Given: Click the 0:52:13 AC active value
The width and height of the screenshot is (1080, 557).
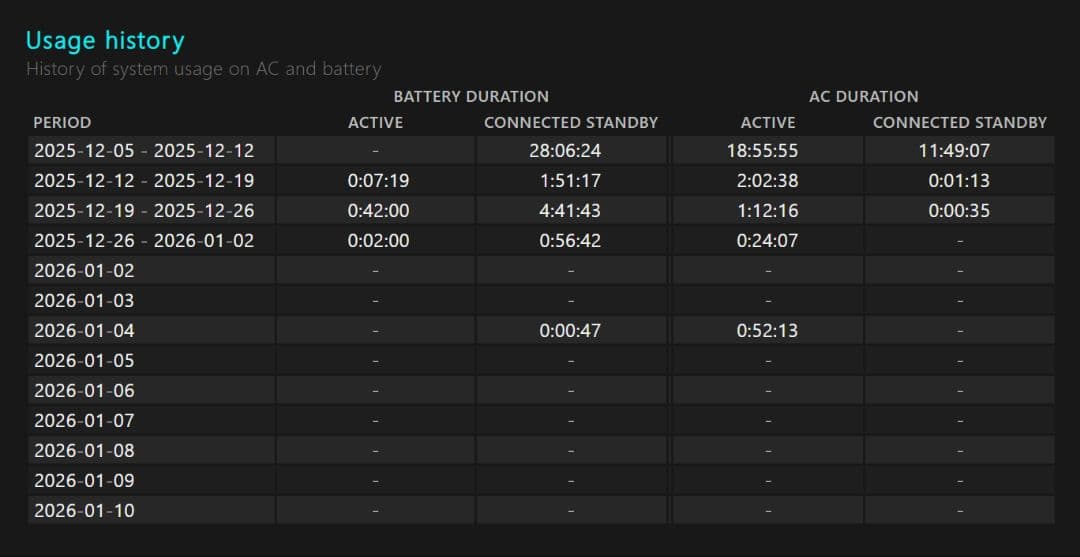Looking at the screenshot, I should [768, 331].
